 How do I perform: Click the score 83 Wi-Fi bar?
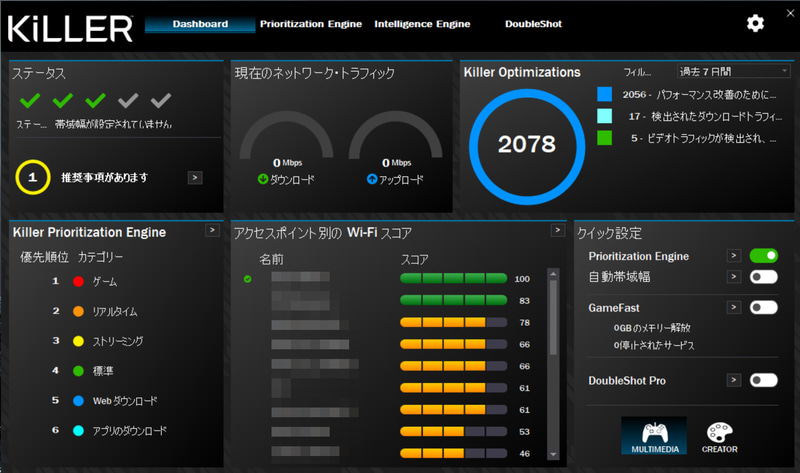point(454,301)
